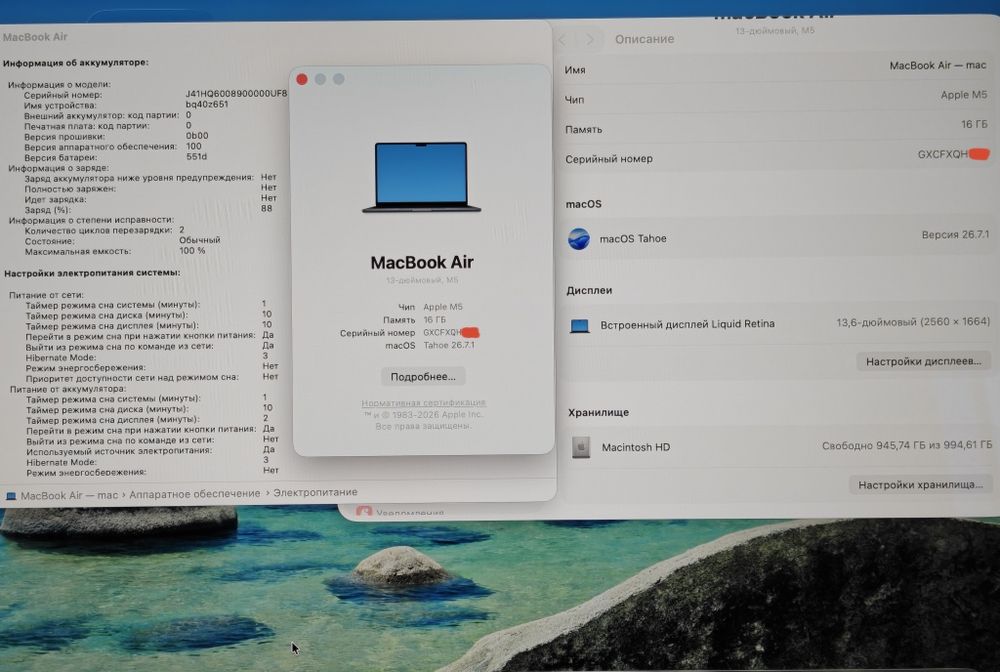Click device name value 'bq40z651'

tap(207, 104)
